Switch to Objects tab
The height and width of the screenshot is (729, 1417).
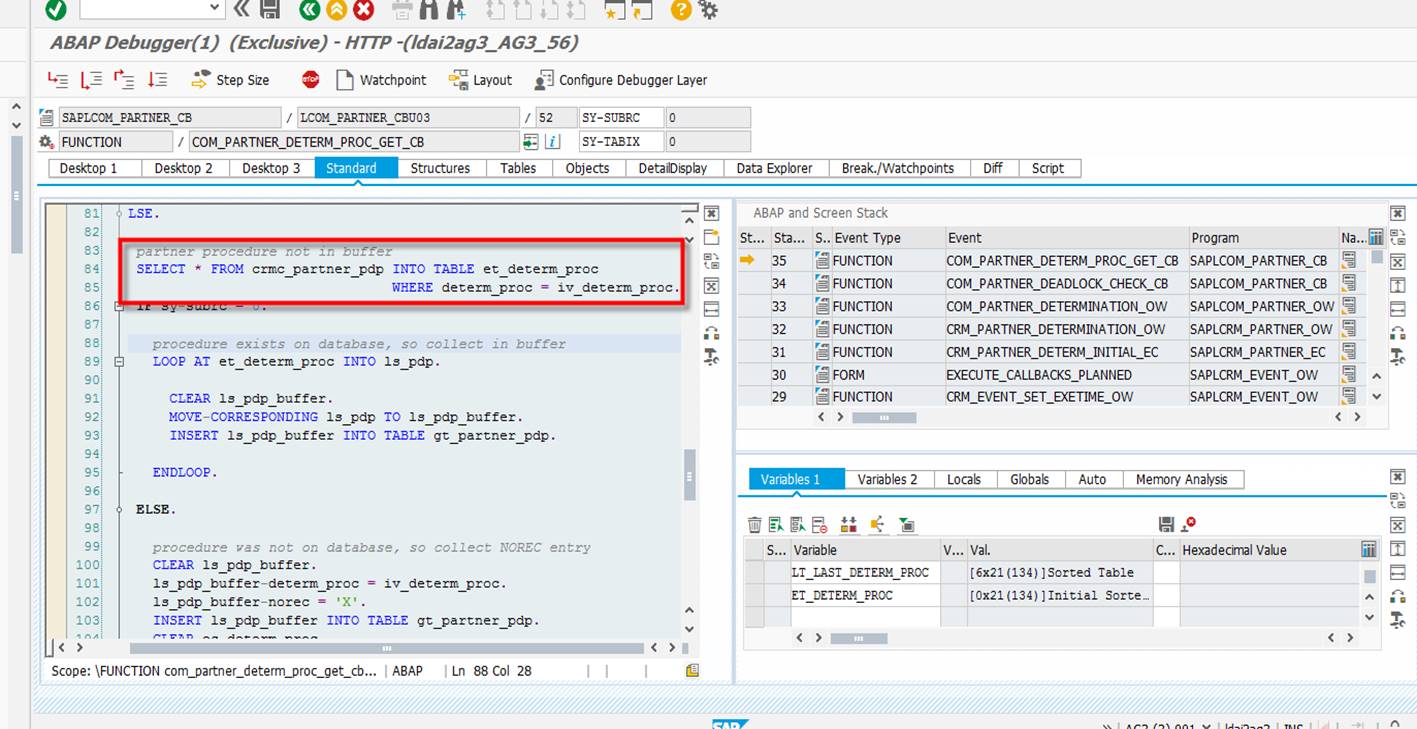tap(587, 168)
